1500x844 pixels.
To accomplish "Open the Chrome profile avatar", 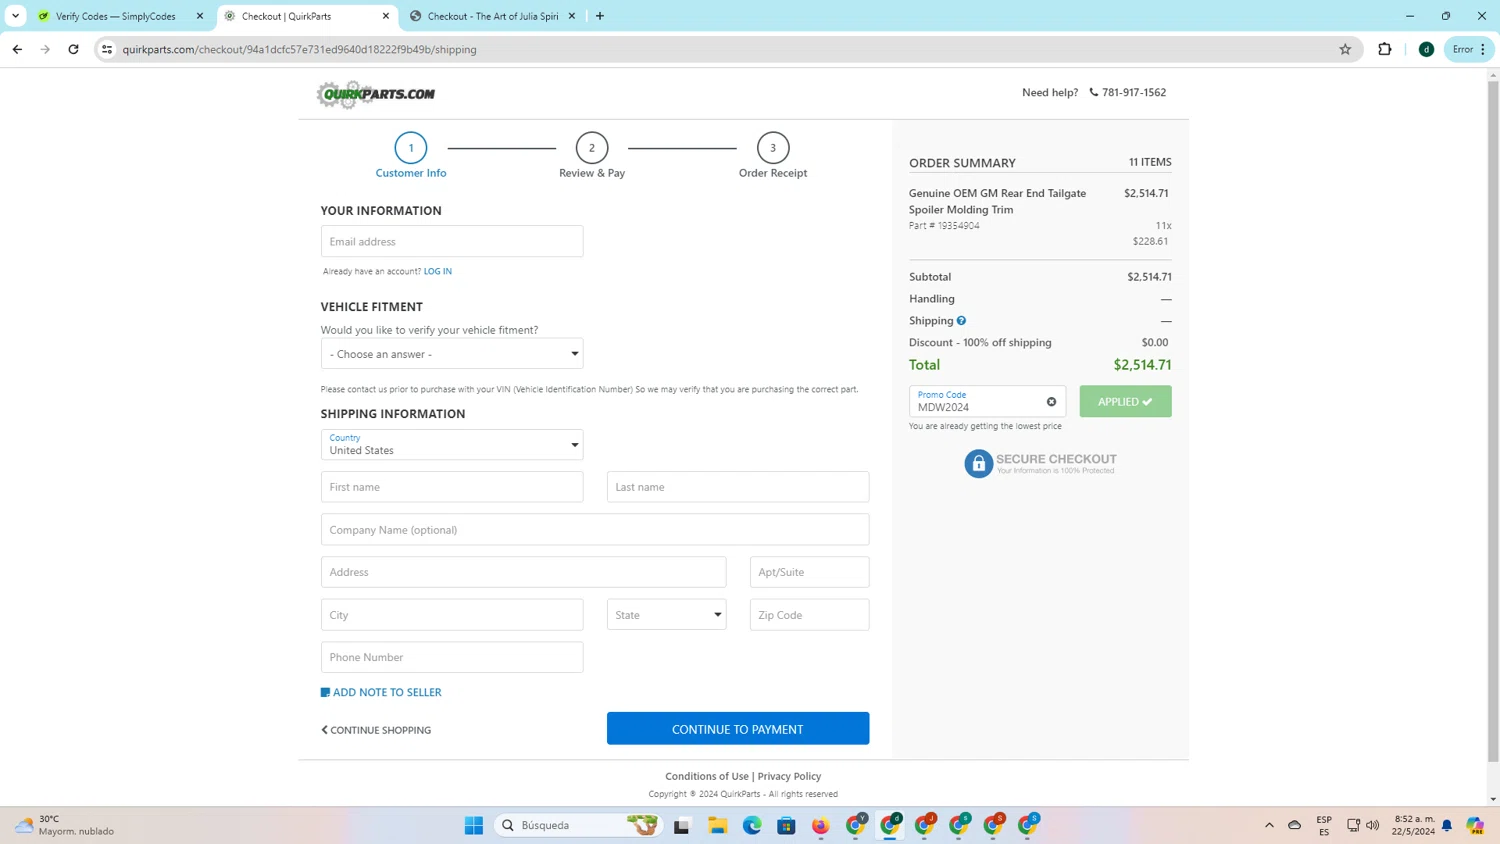I will [1426, 49].
